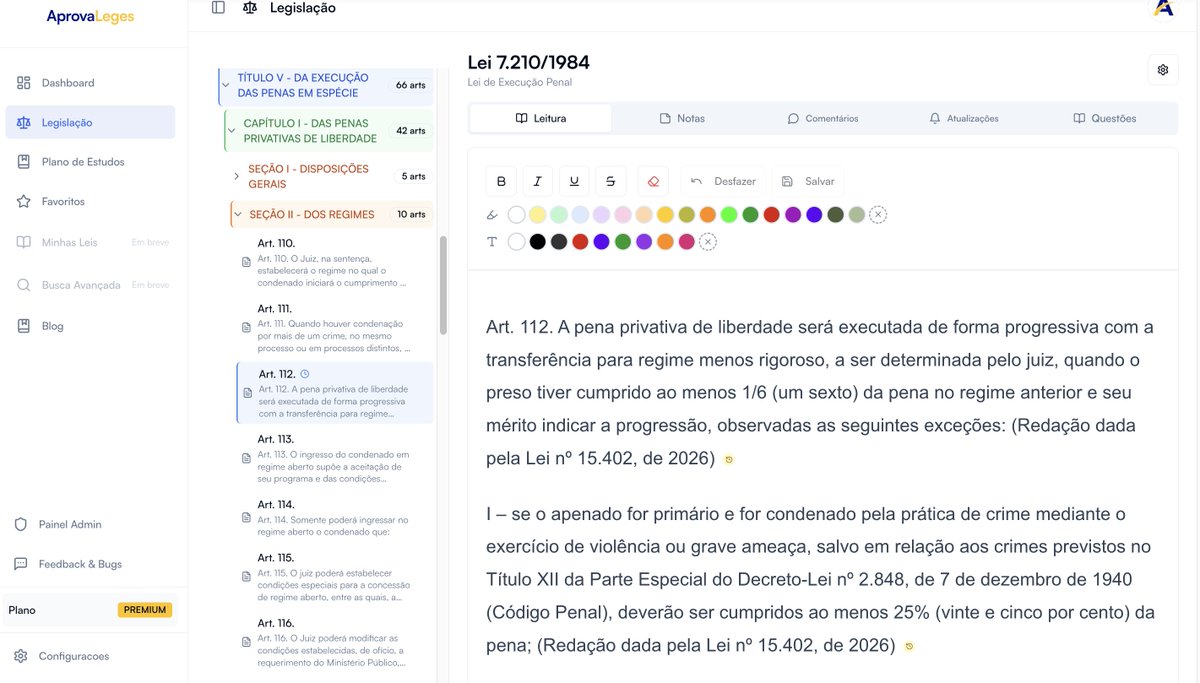The width and height of the screenshot is (1200, 683).
Task: Click the PREMIUM plan badge
Action: coord(145,610)
